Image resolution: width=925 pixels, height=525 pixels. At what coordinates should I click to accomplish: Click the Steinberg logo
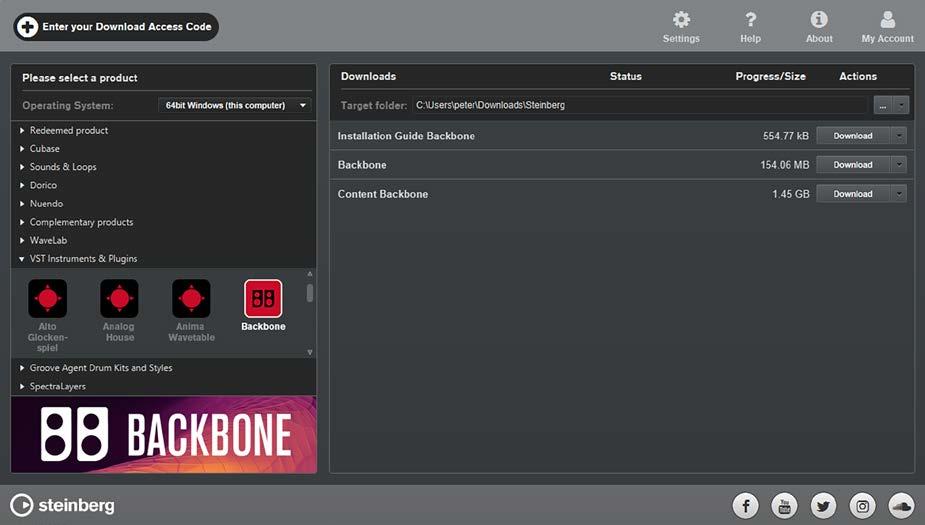click(63, 506)
